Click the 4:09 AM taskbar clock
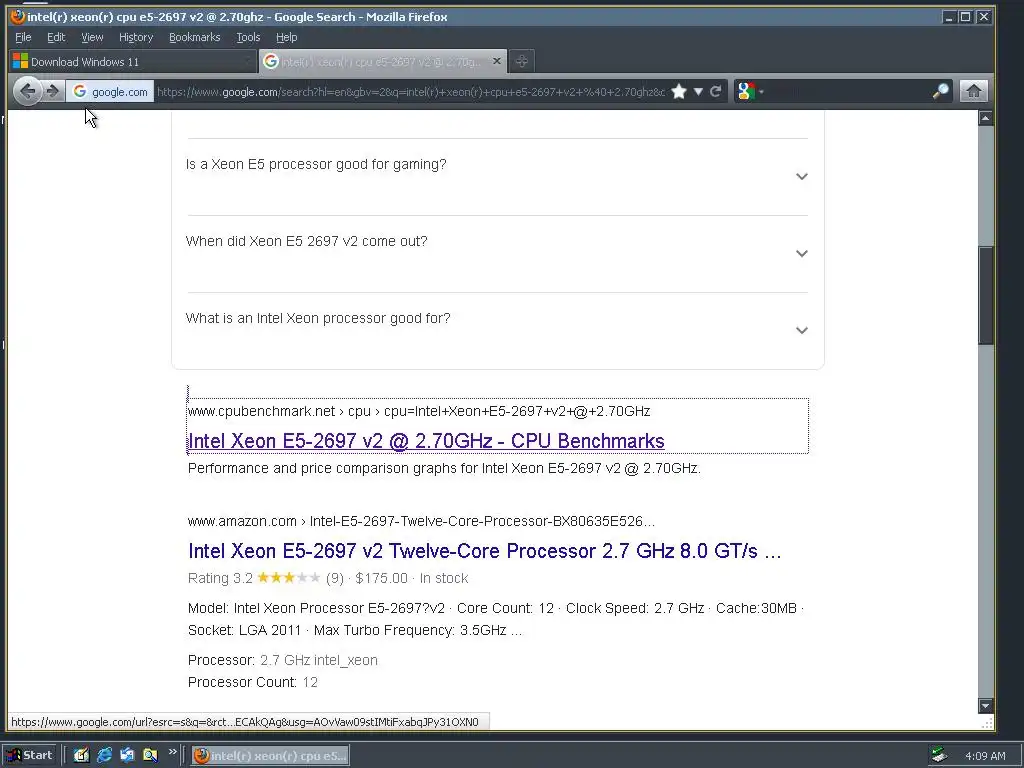The width and height of the screenshot is (1024, 768). (985, 756)
